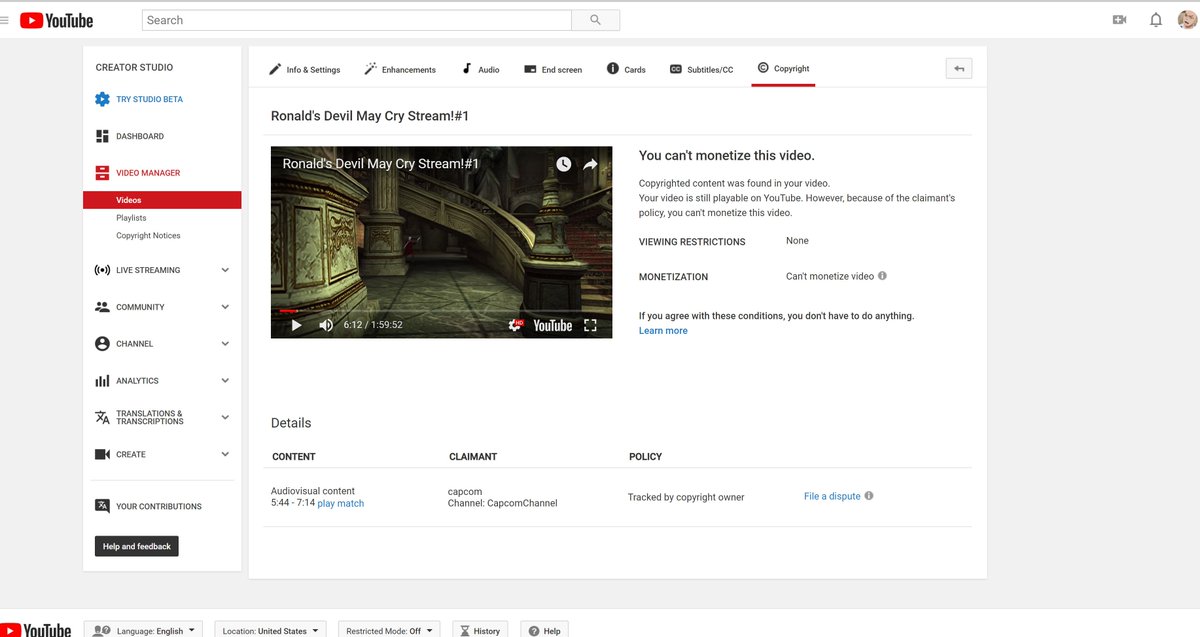
Task: Switch to Subtitles/CC tab
Action: pyautogui.click(x=701, y=69)
